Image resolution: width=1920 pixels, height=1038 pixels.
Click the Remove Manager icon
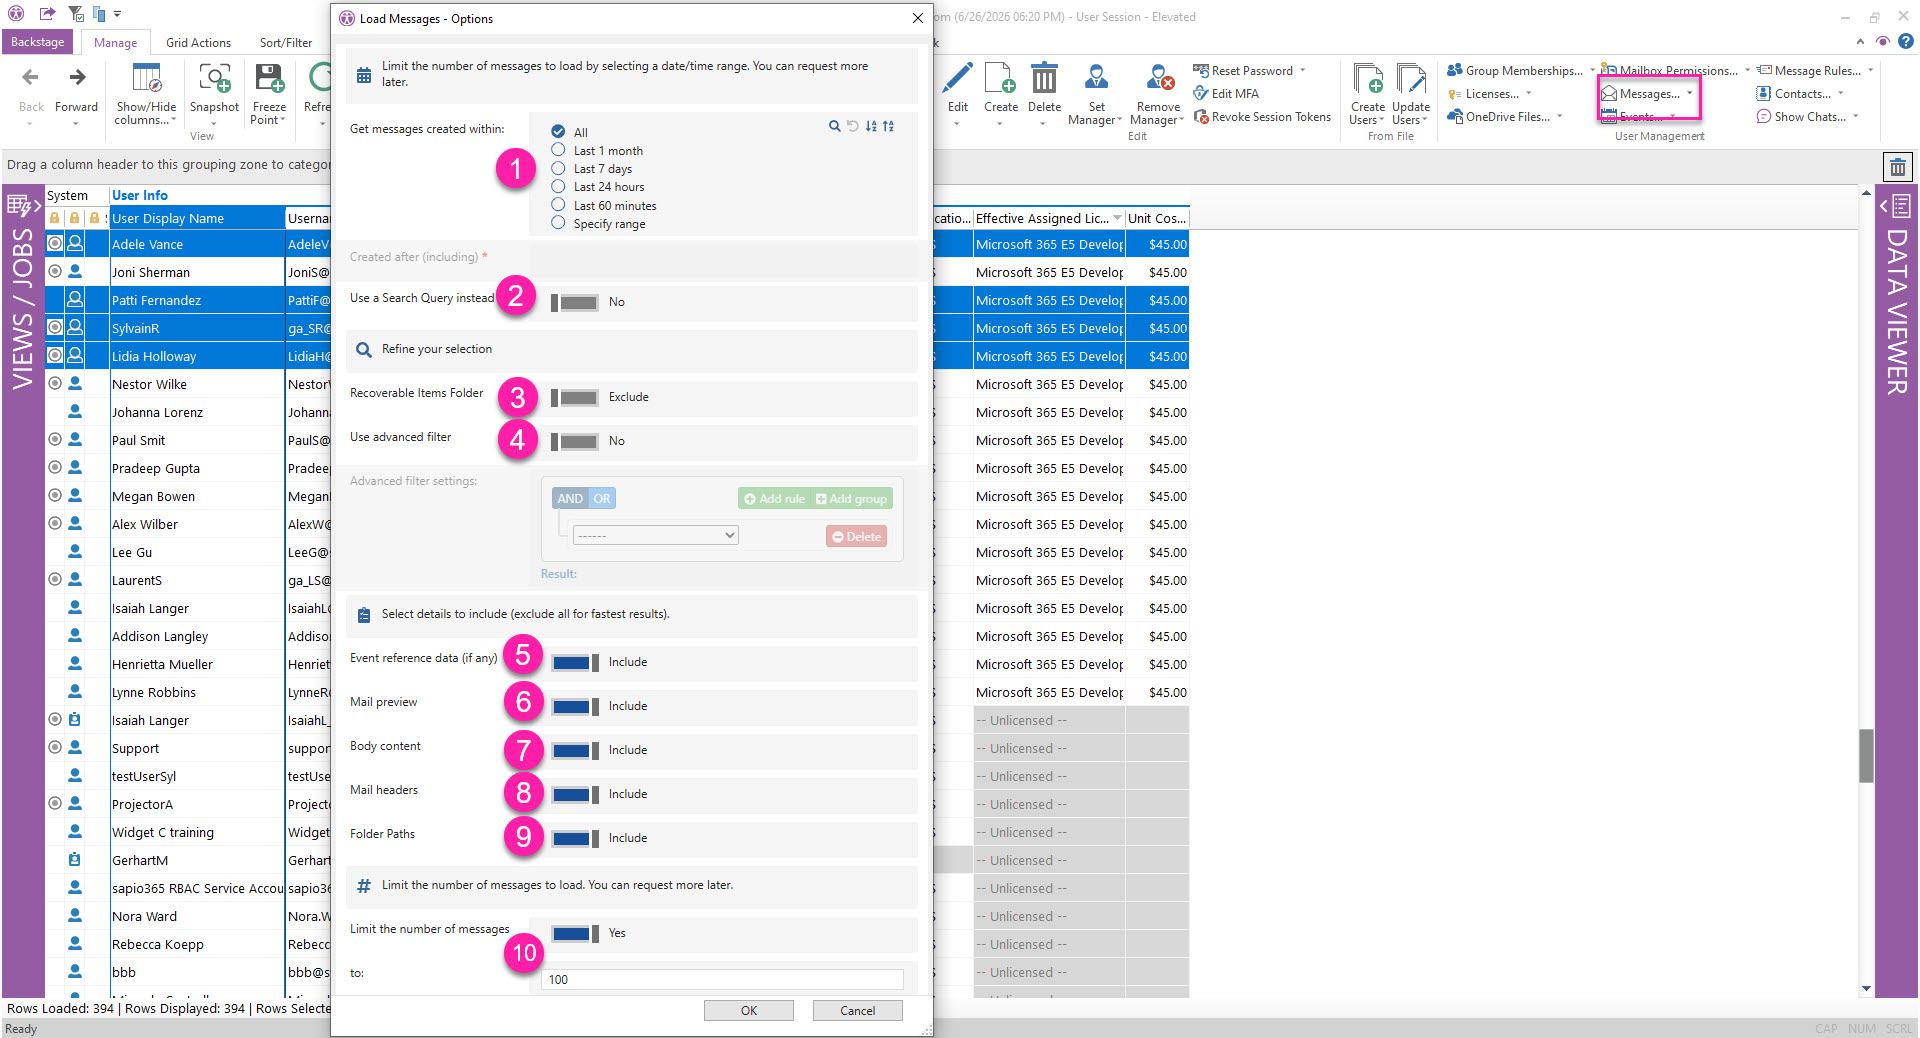pos(1159,78)
